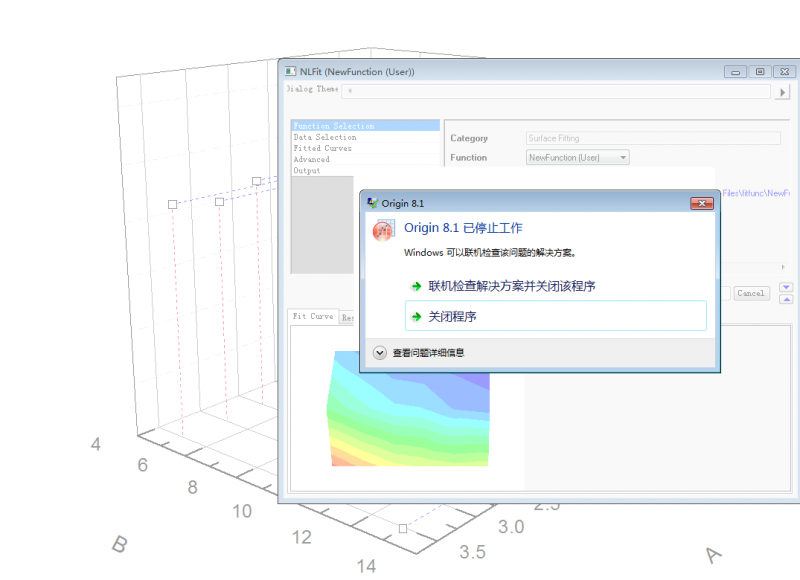Click tick label 14 on B axis
Image resolution: width=800 pixels, height=580 pixels.
pos(366,566)
